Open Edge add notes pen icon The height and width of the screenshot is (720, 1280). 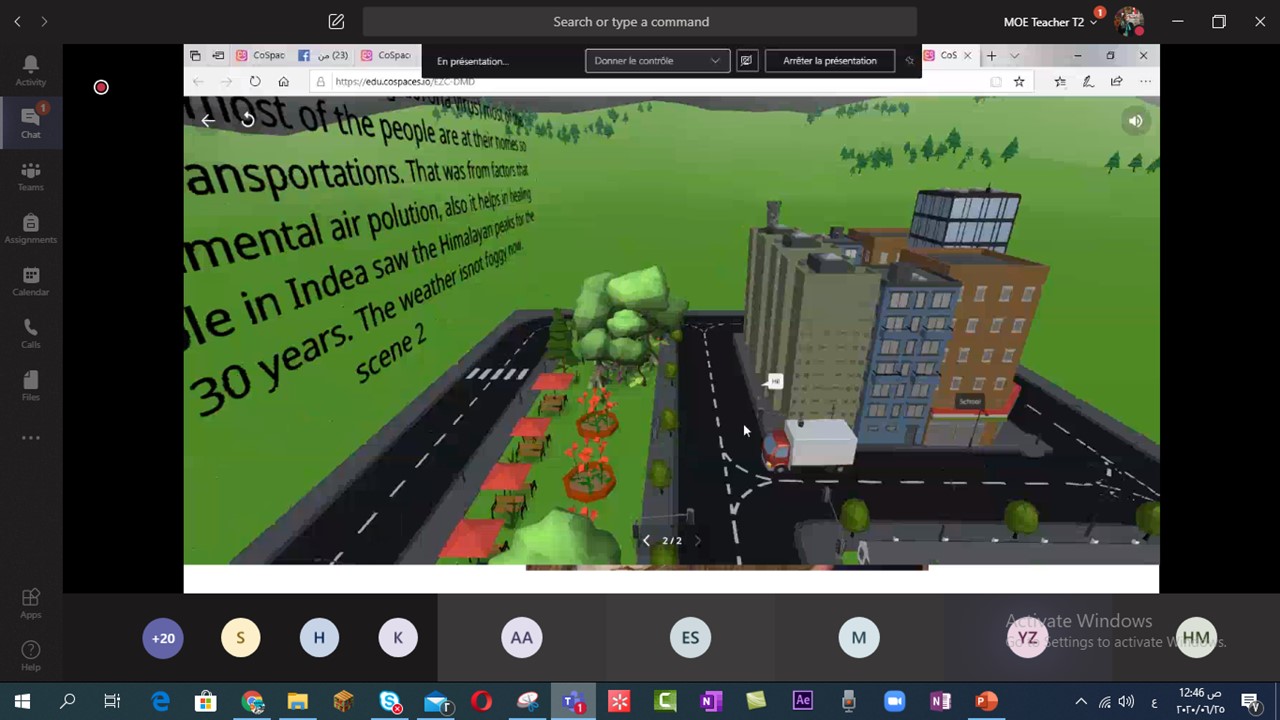pos(1088,82)
